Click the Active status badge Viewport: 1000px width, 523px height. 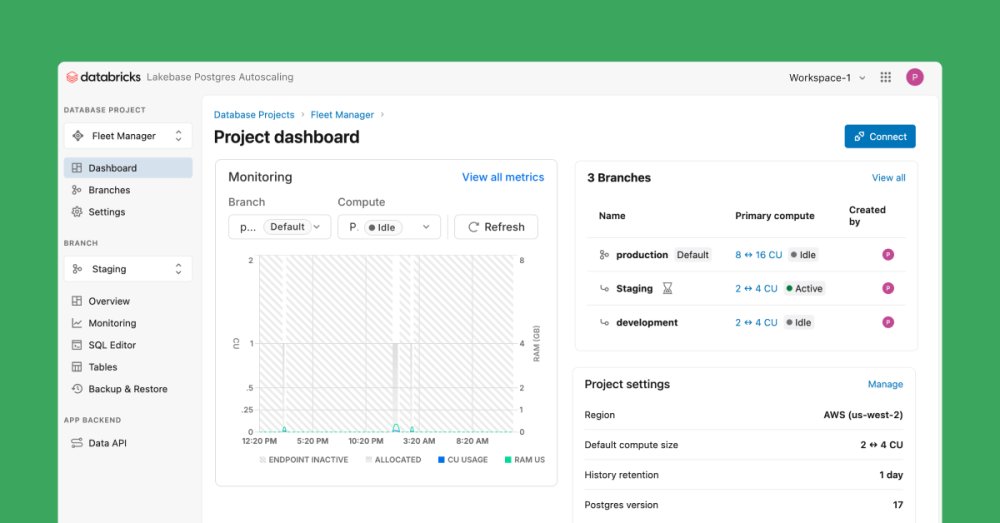(x=804, y=288)
